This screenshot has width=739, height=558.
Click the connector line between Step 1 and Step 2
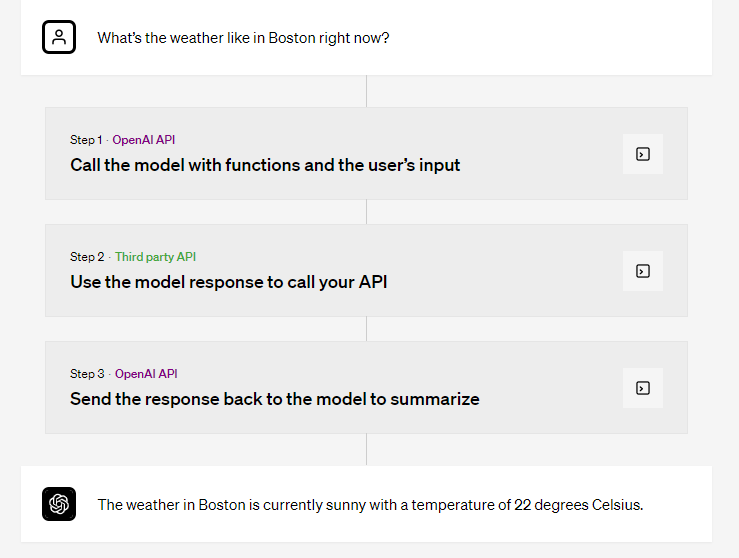point(367,212)
